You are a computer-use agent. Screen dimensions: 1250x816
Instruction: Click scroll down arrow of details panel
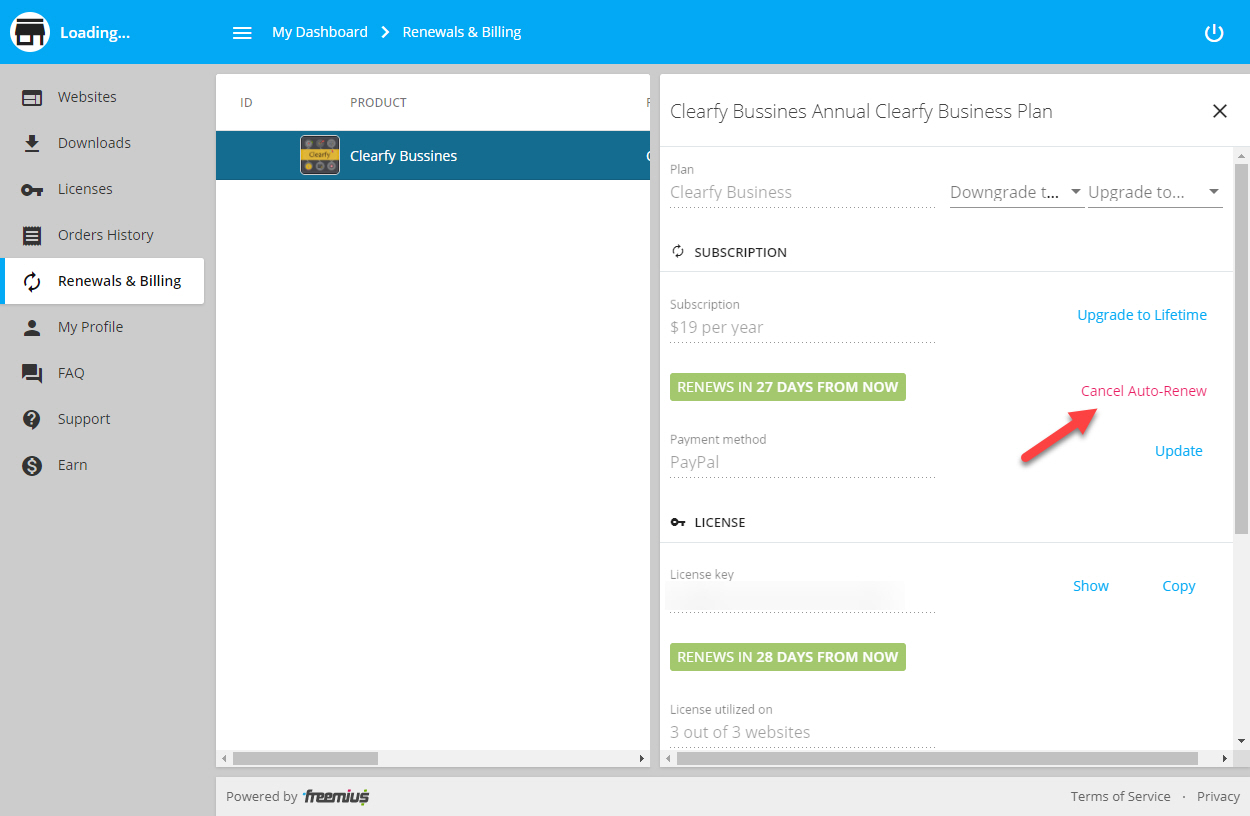[1241, 741]
